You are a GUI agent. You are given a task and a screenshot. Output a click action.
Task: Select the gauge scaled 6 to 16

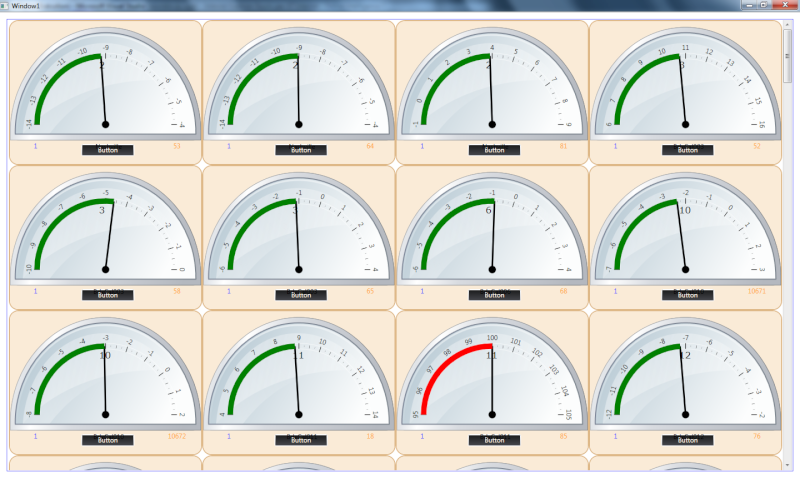pyautogui.click(x=686, y=84)
